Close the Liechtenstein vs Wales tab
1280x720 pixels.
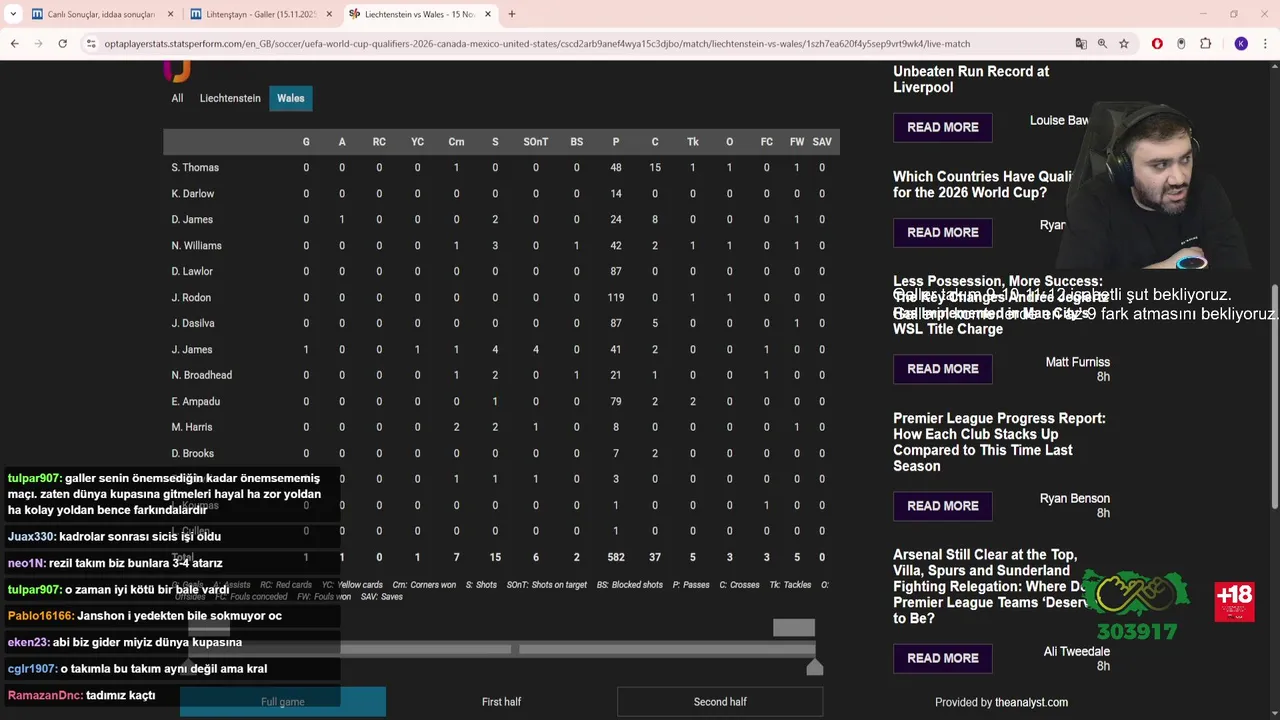click(488, 14)
